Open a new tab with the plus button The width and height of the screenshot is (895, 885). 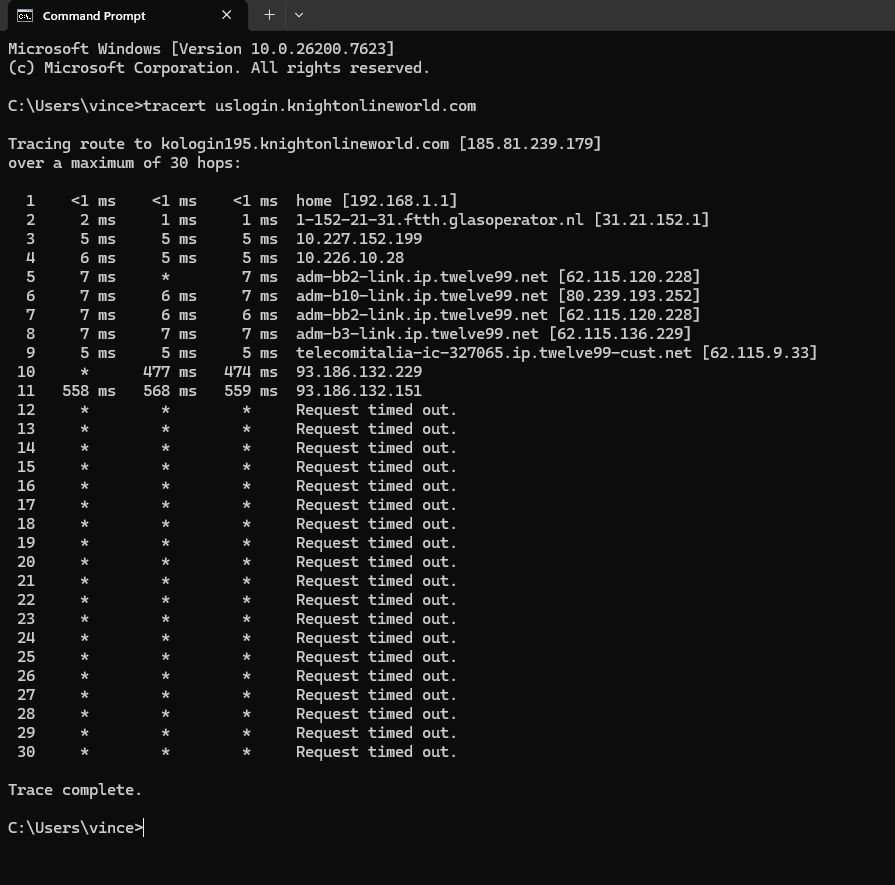(x=269, y=15)
